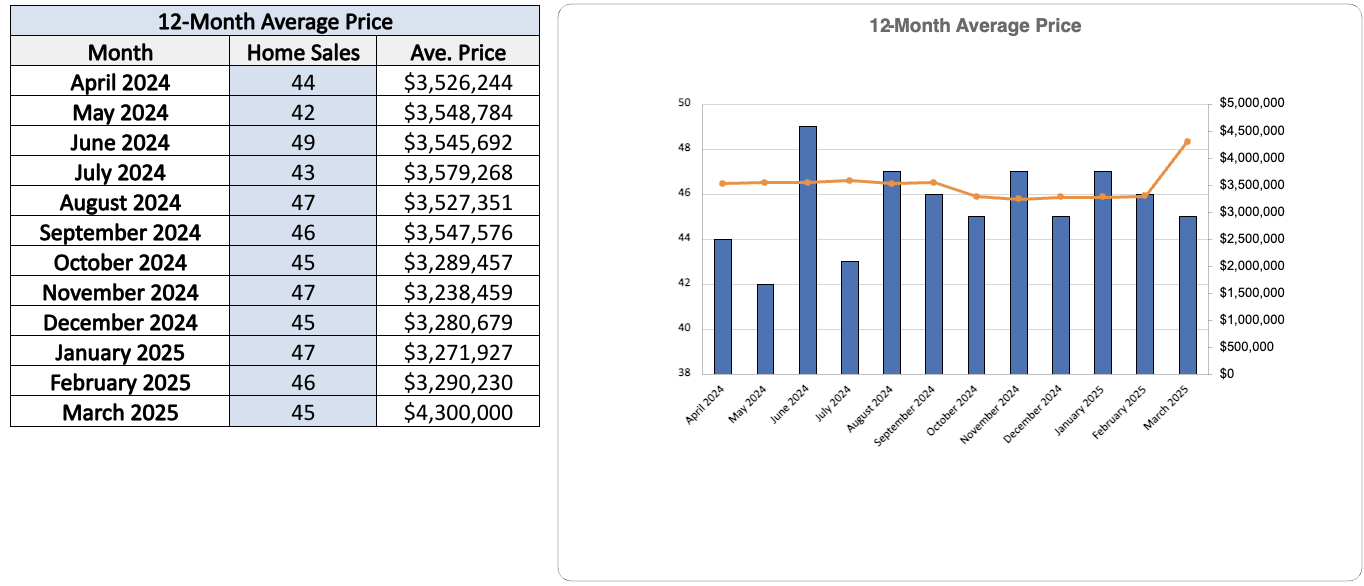Click the price cell $3,547,576
The height and width of the screenshot is (586, 1364).
[x=458, y=232]
